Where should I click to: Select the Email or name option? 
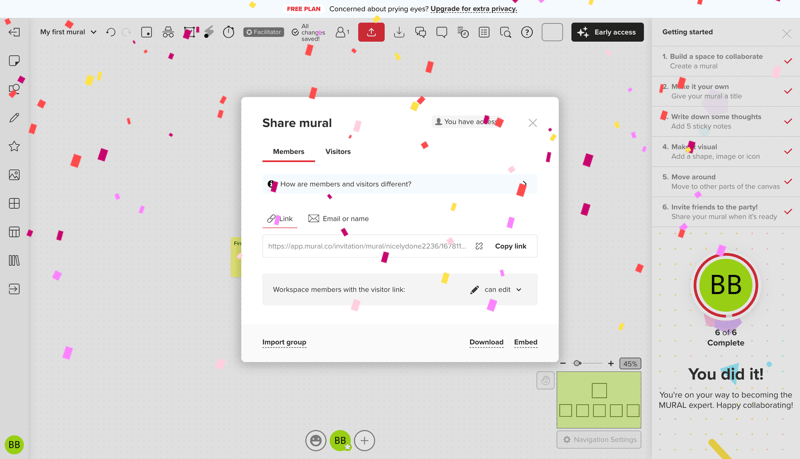click(x=338, y=219)
